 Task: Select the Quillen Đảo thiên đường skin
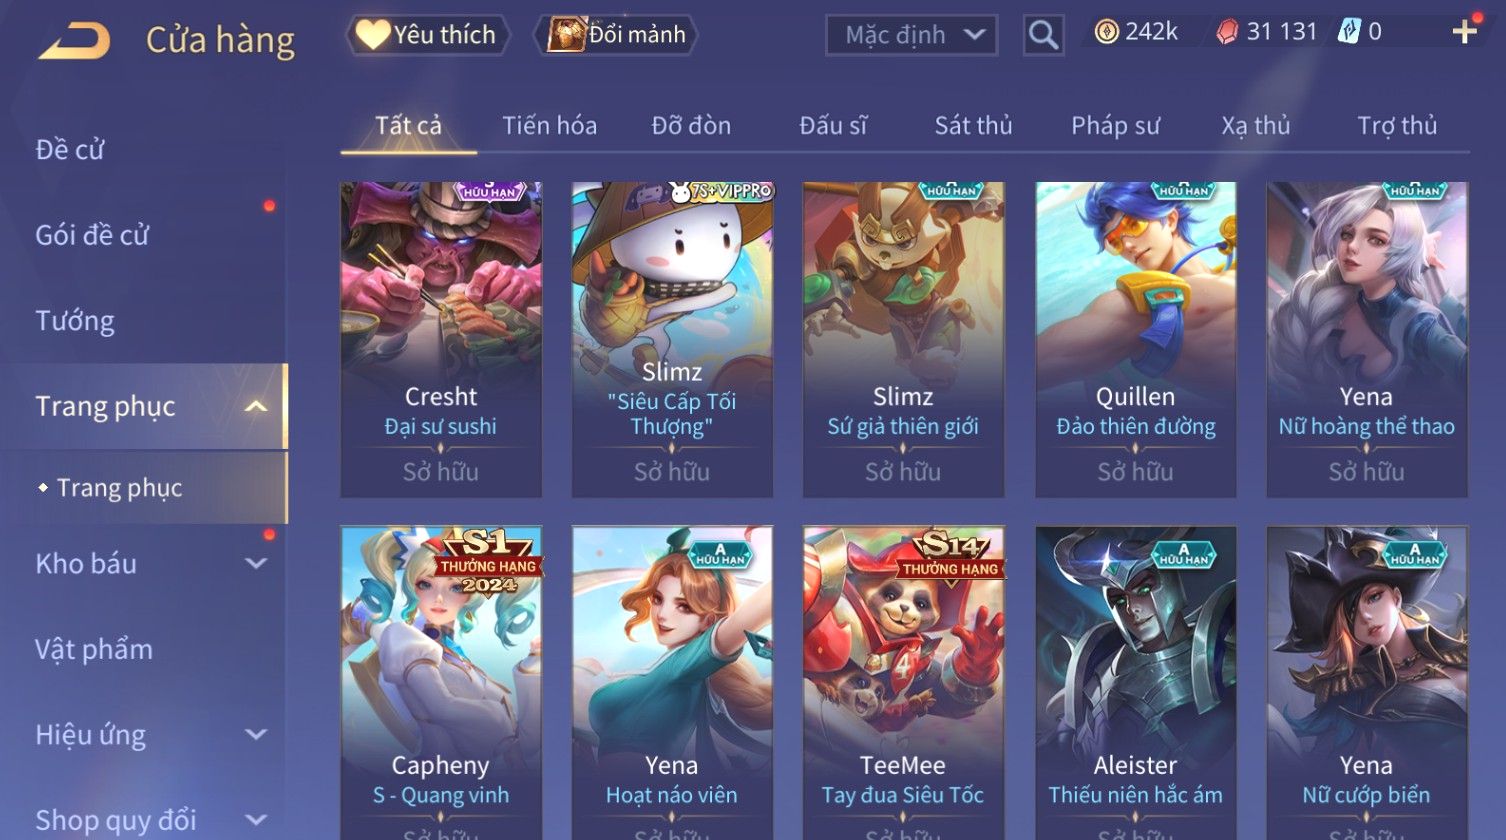coord(1136,339)
